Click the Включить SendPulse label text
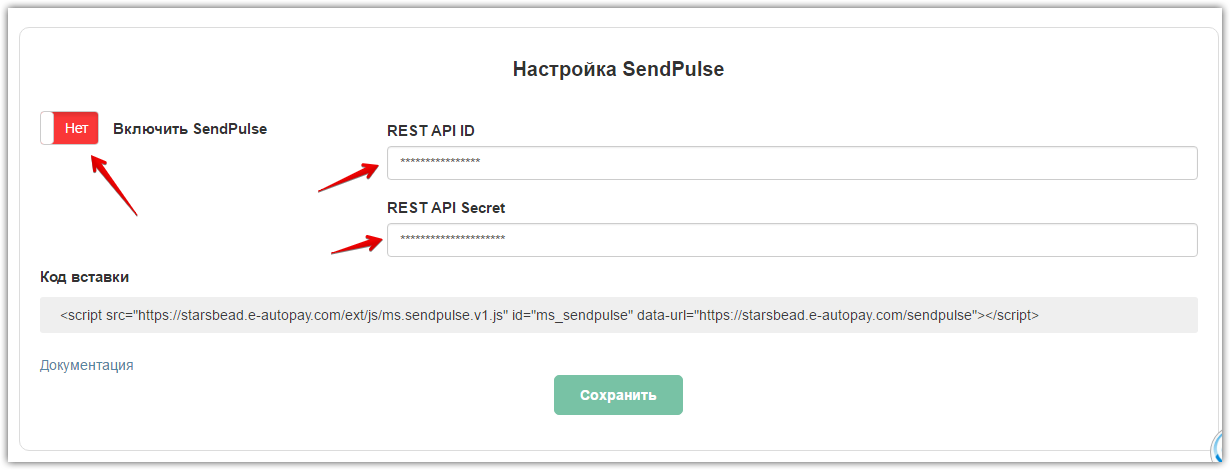Screen dimensions: 1230x470 click(190, 128)
